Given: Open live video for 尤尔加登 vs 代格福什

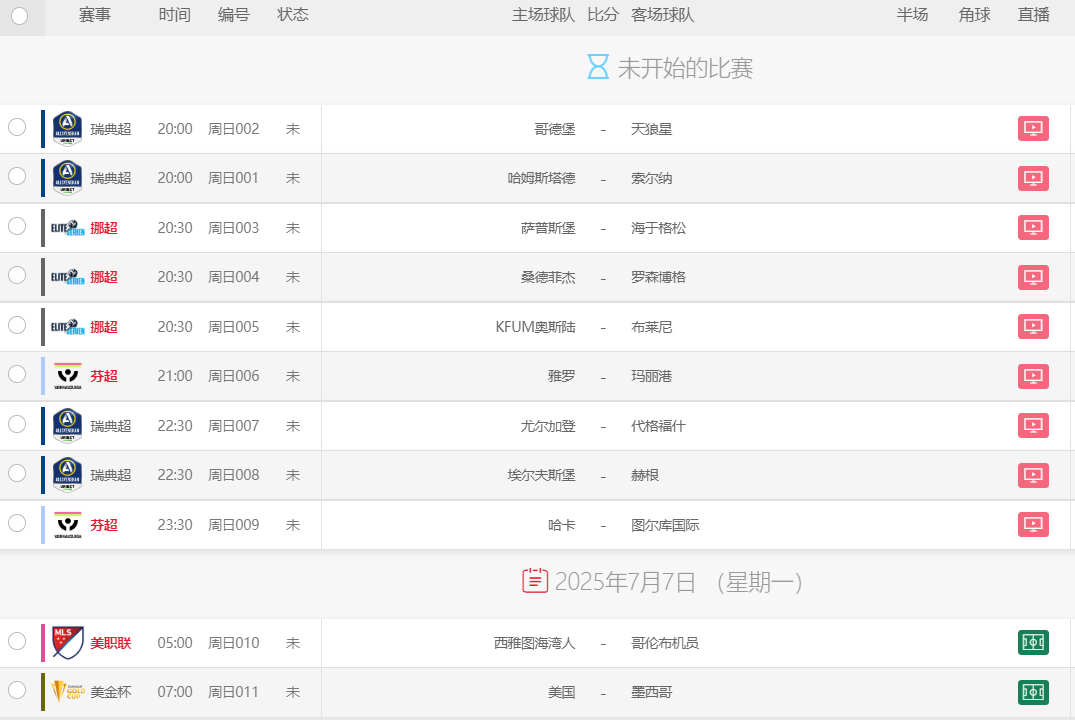Looking at the screenshot, I should tap(1033, 426).
